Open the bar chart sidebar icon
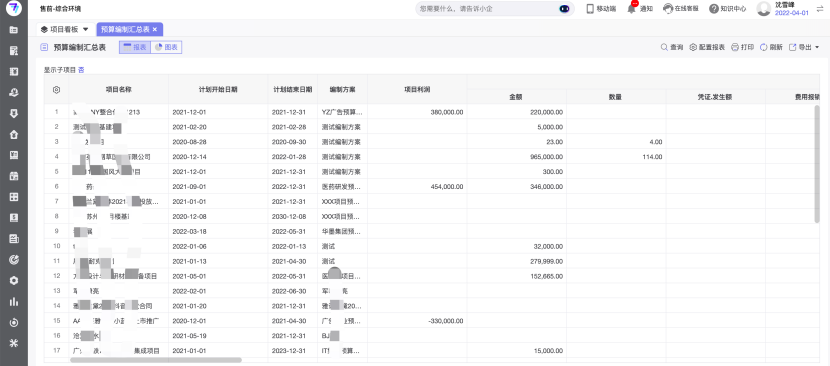 click(x=14, y=301)
